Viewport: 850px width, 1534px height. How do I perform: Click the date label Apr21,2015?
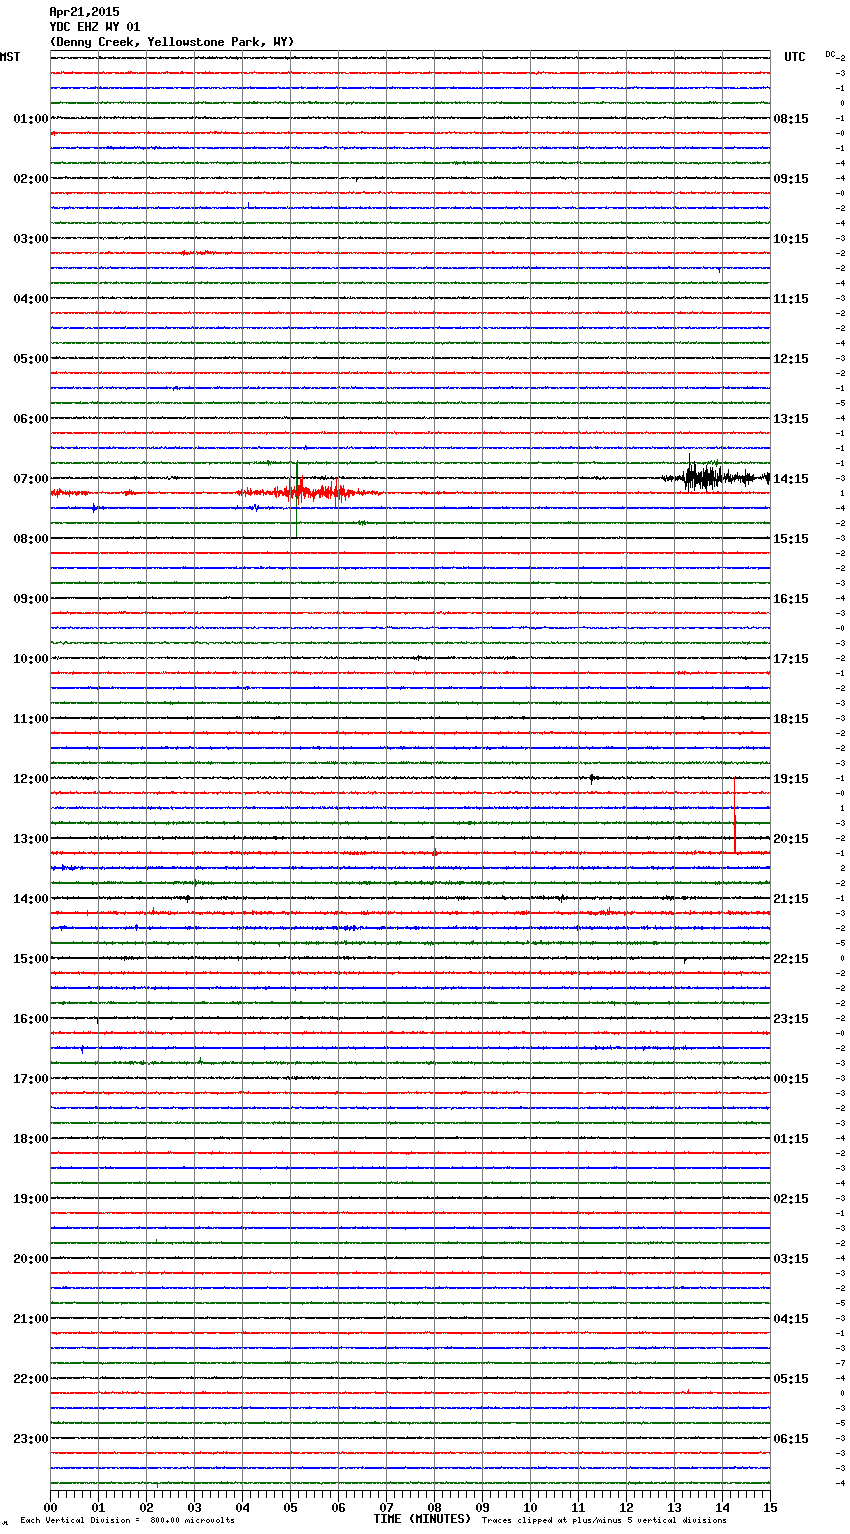pyautogui.click(x=84, y=12)
